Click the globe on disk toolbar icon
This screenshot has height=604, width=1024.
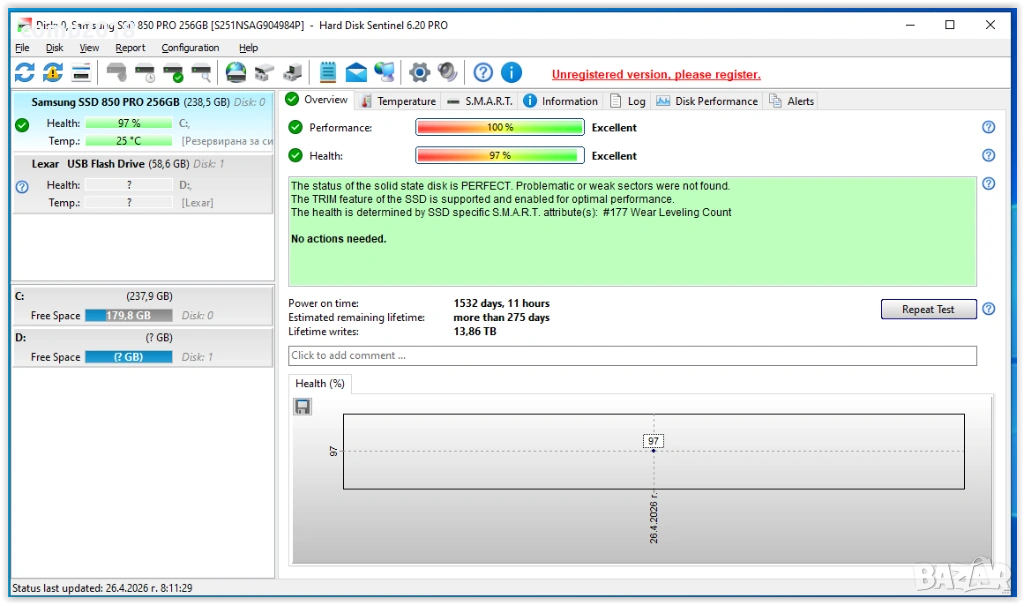(x=235, y=72)
